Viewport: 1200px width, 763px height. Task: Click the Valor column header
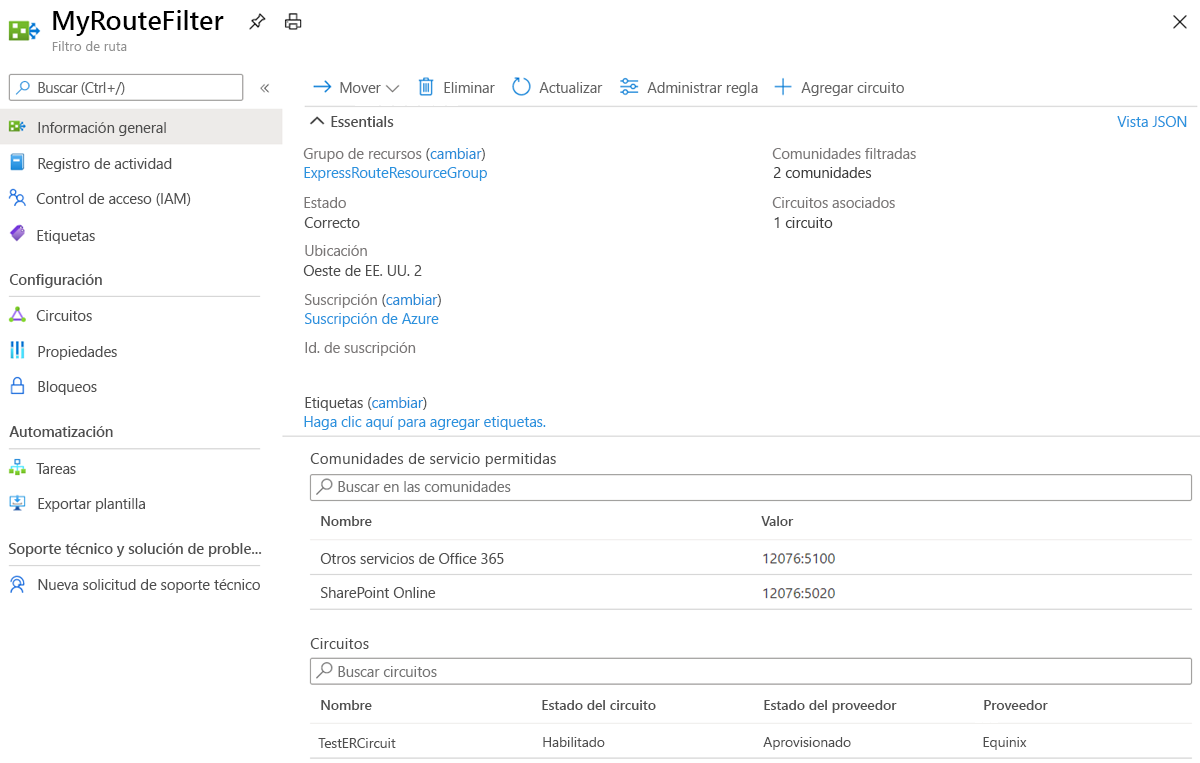pos(777,521)
